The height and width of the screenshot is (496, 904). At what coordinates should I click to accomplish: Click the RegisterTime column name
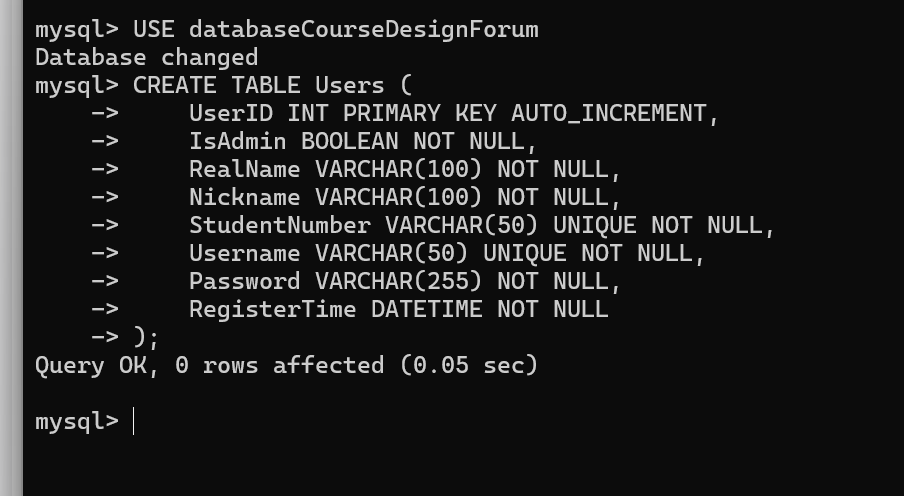(272, 310)
